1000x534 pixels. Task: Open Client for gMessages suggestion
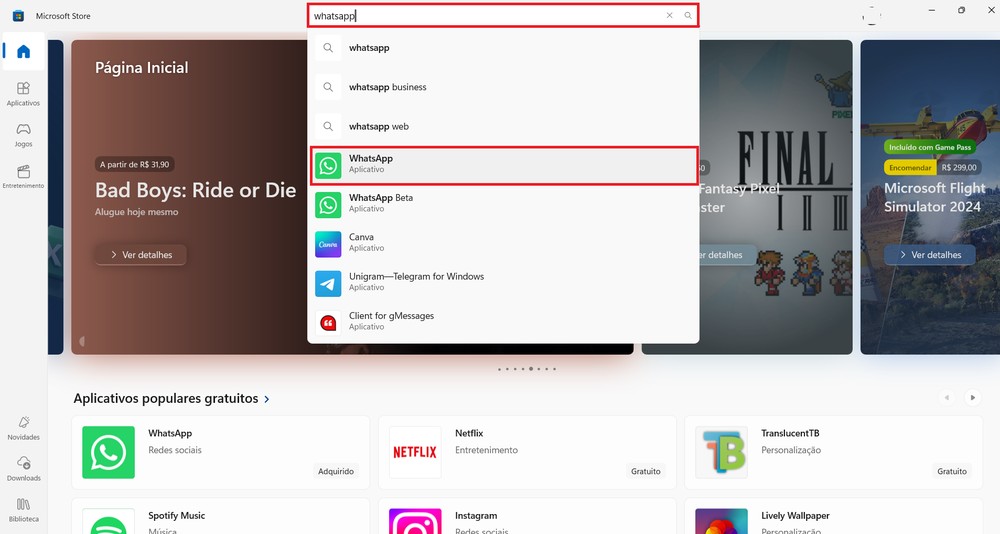click(x=503, y=323)
